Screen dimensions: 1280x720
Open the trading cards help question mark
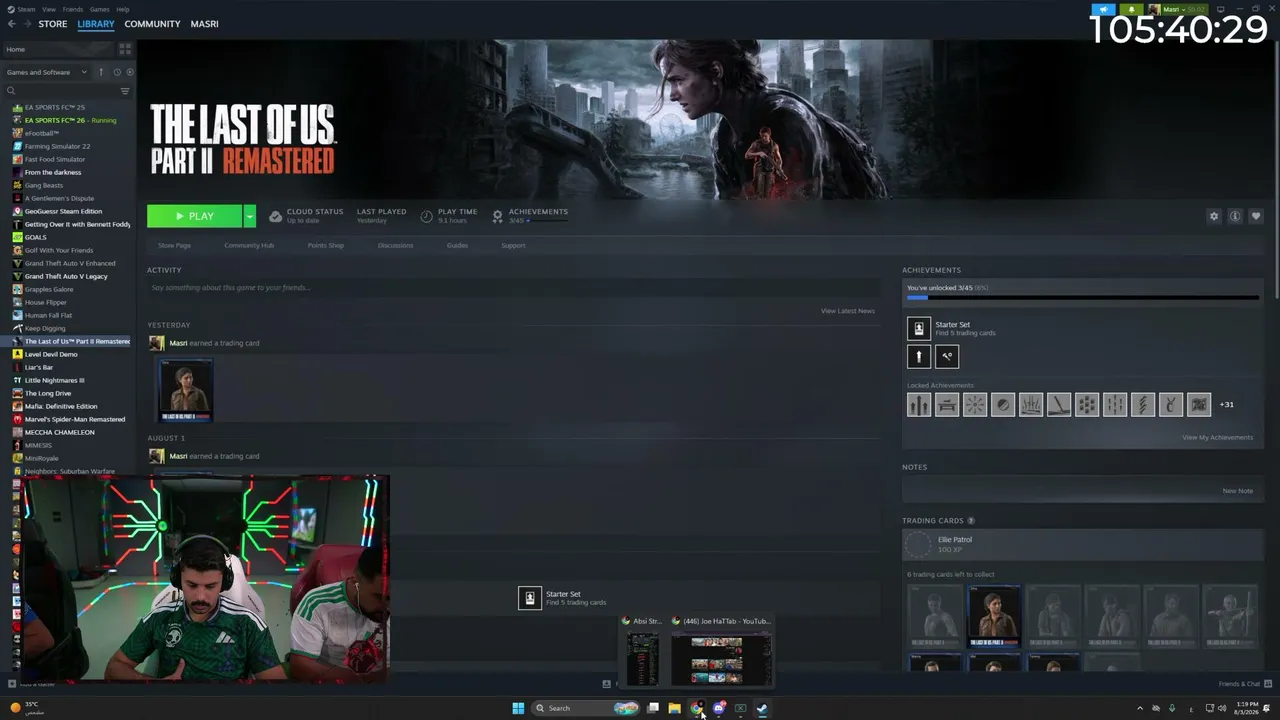pyautogui.click(x=971, y=521)
